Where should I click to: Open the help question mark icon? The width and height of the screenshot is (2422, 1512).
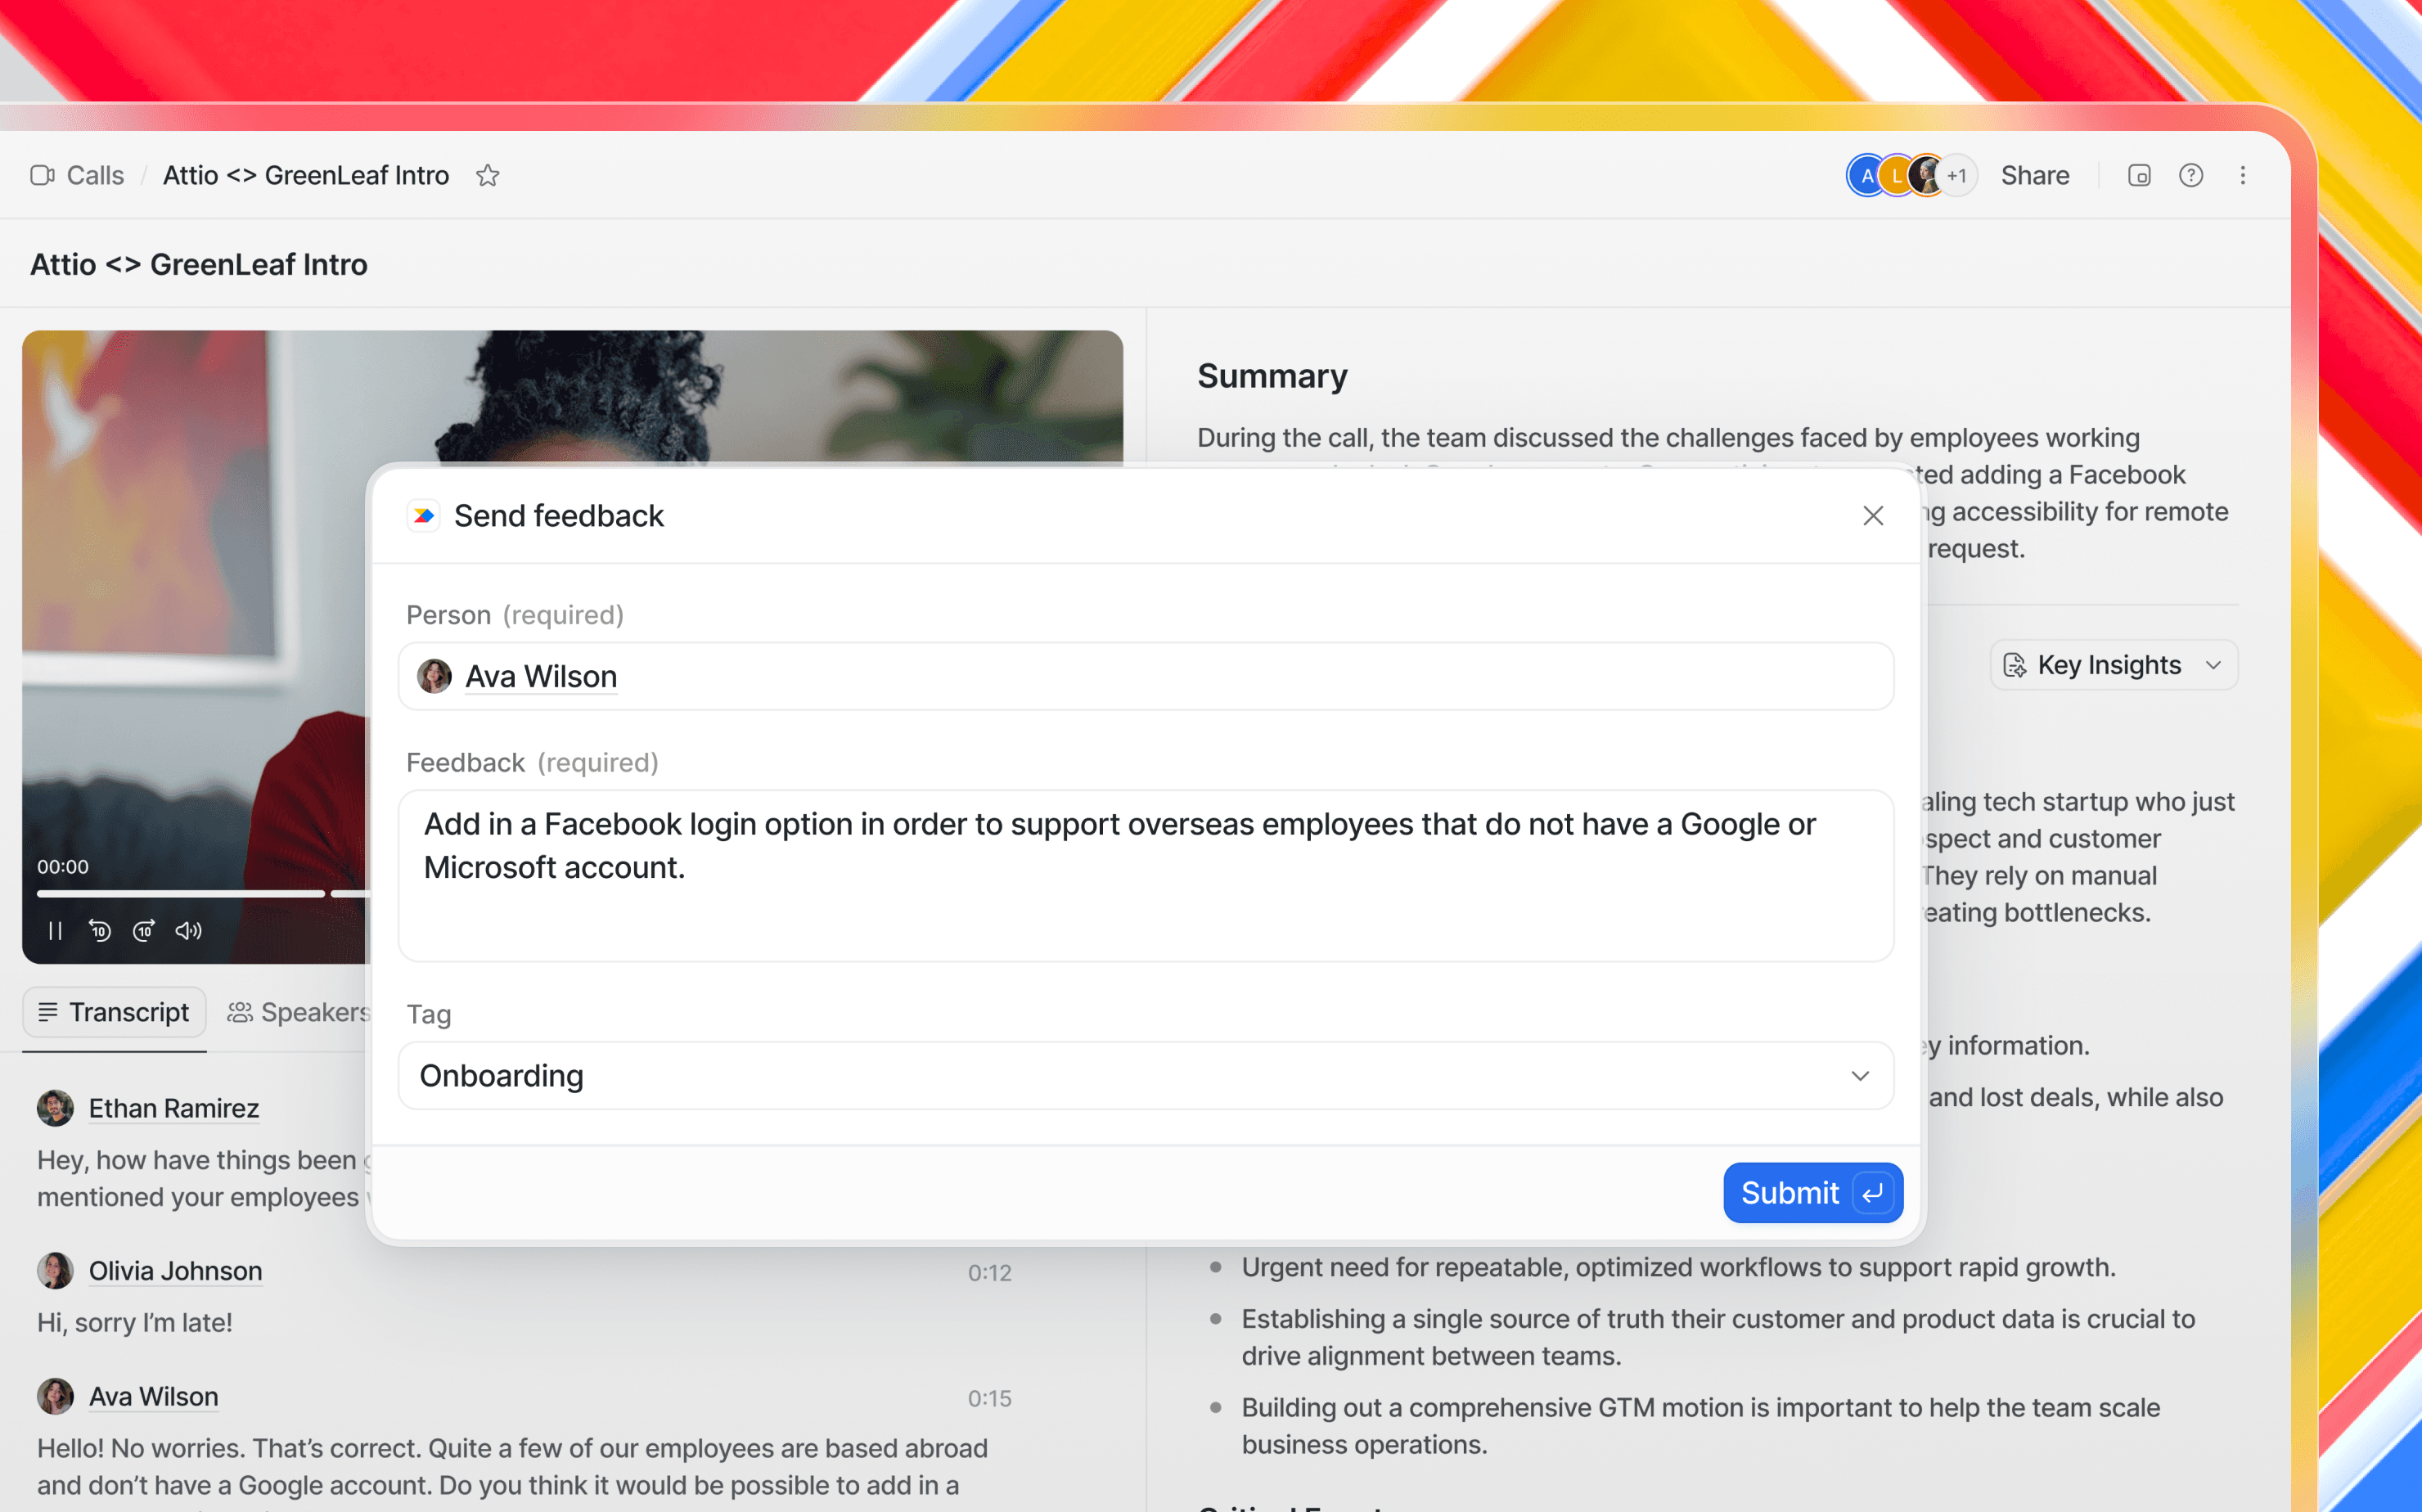click(2190, 176)
